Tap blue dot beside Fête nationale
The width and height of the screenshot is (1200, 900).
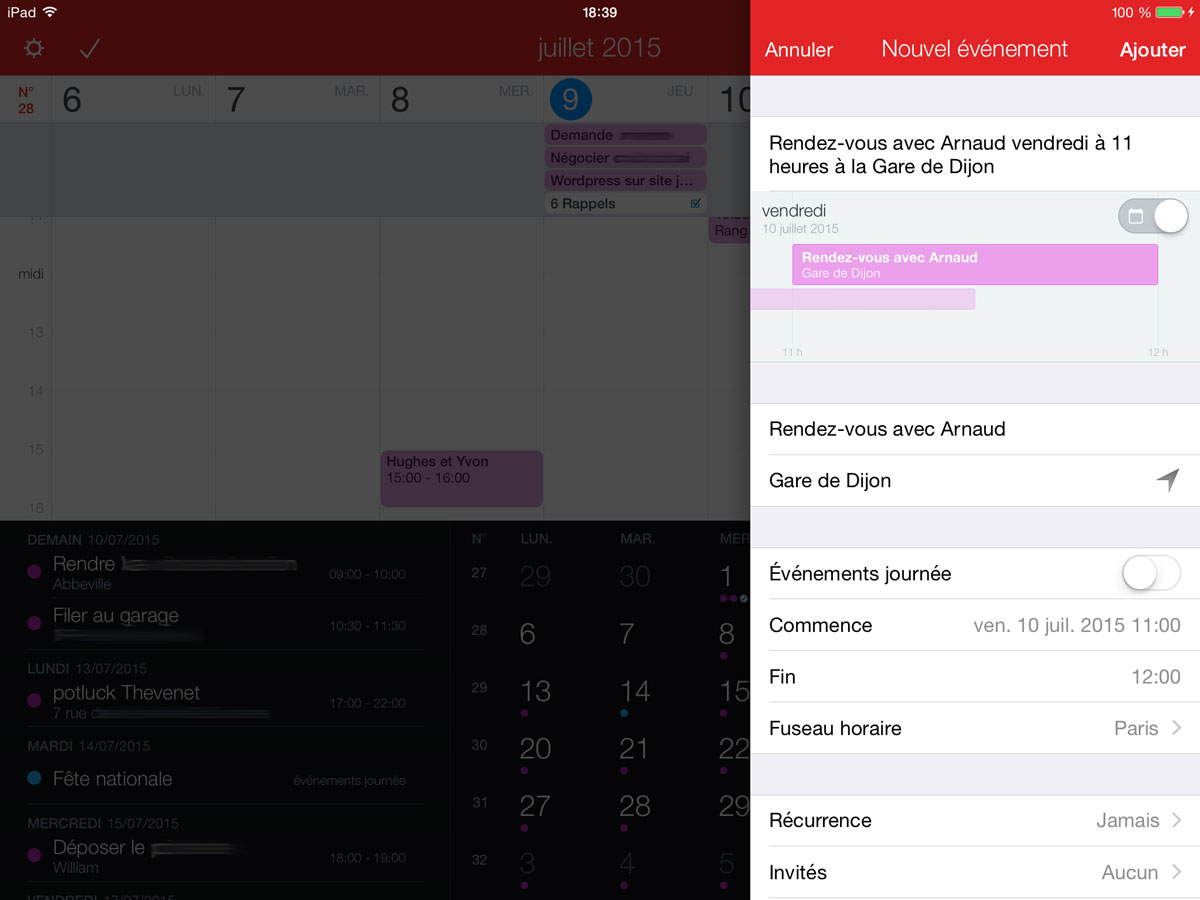click(x=35, y=779)
